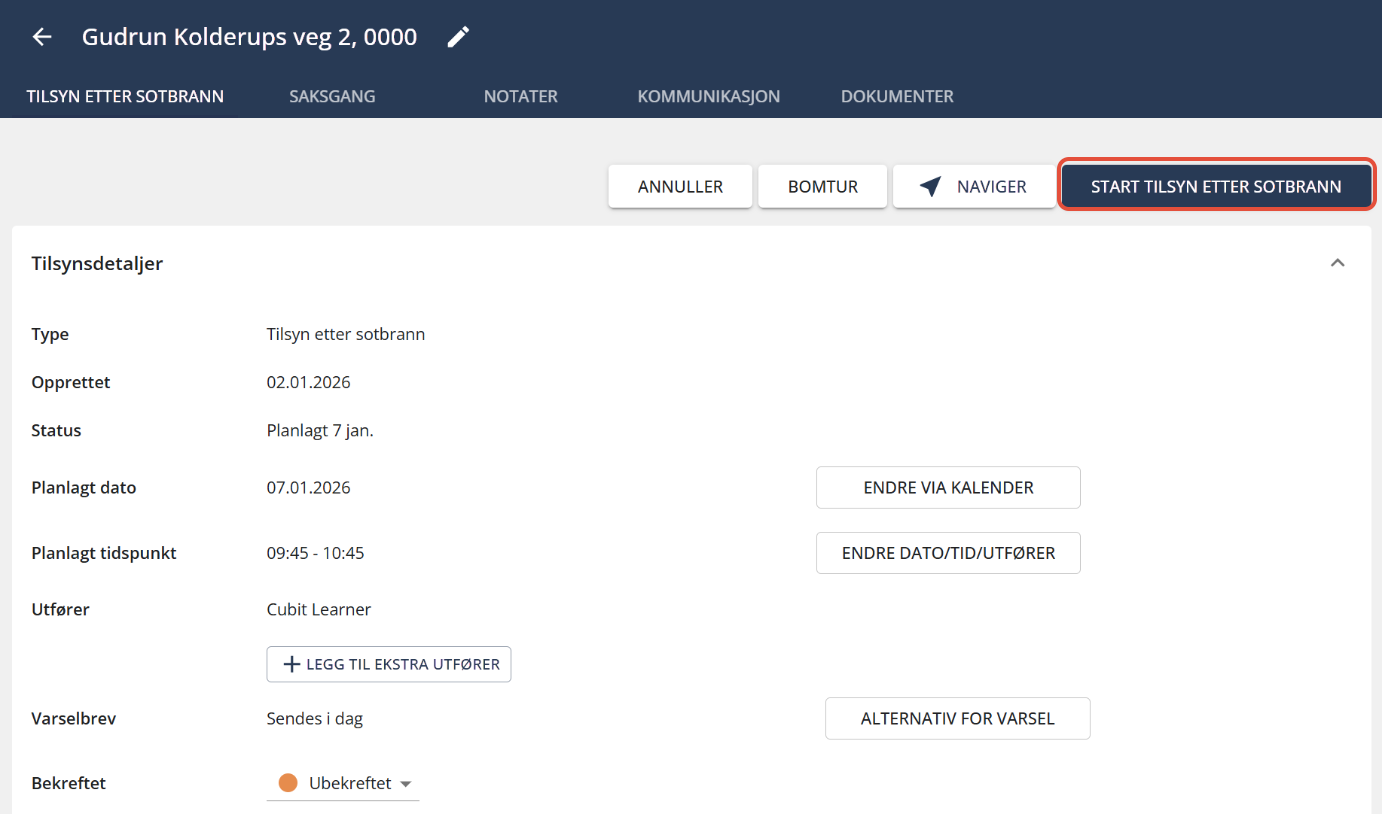This screenshot has height=814, width=1382.
Task: Click ENDRE VIA KALENDER button
Action: tap(948, 488)
